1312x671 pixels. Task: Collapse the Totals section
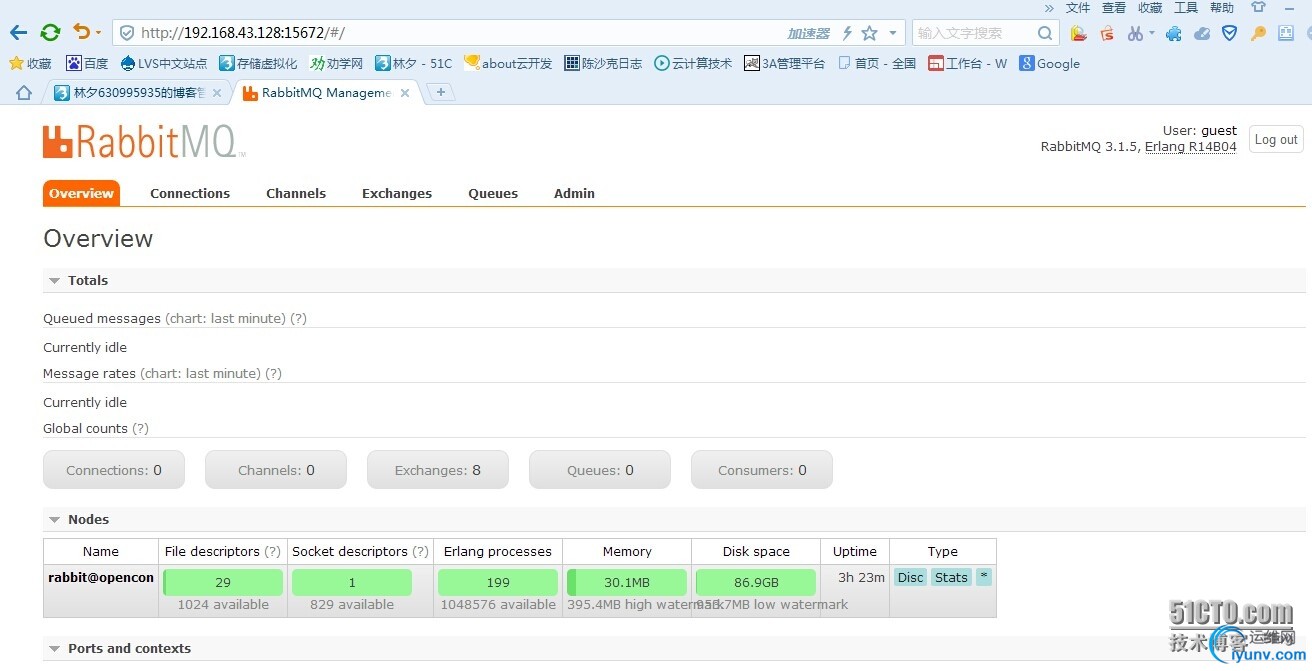pyautogui.click(x=77, y=281)
